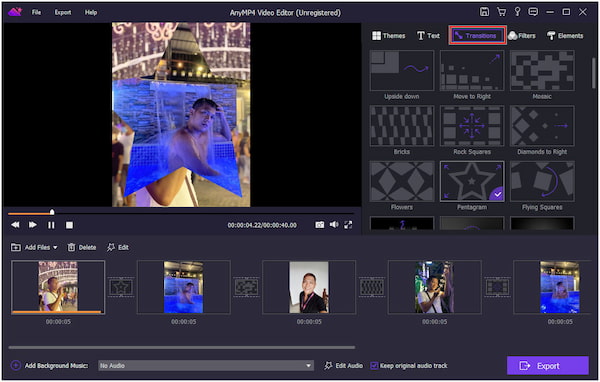
Task: Open the feedback chat icon
Action: pyautogui.click(x=533, y=12)
